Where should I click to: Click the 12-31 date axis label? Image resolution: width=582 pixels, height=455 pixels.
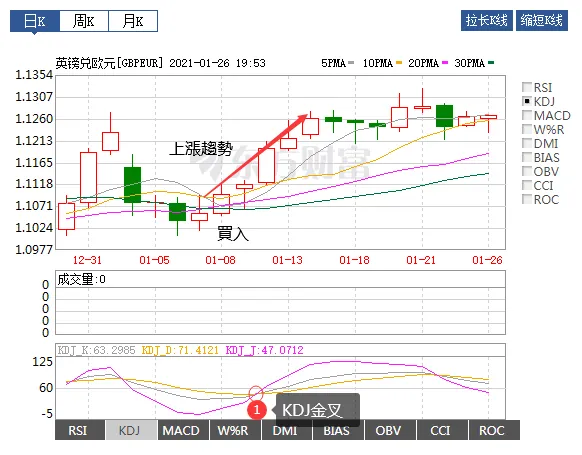(87, 260)
